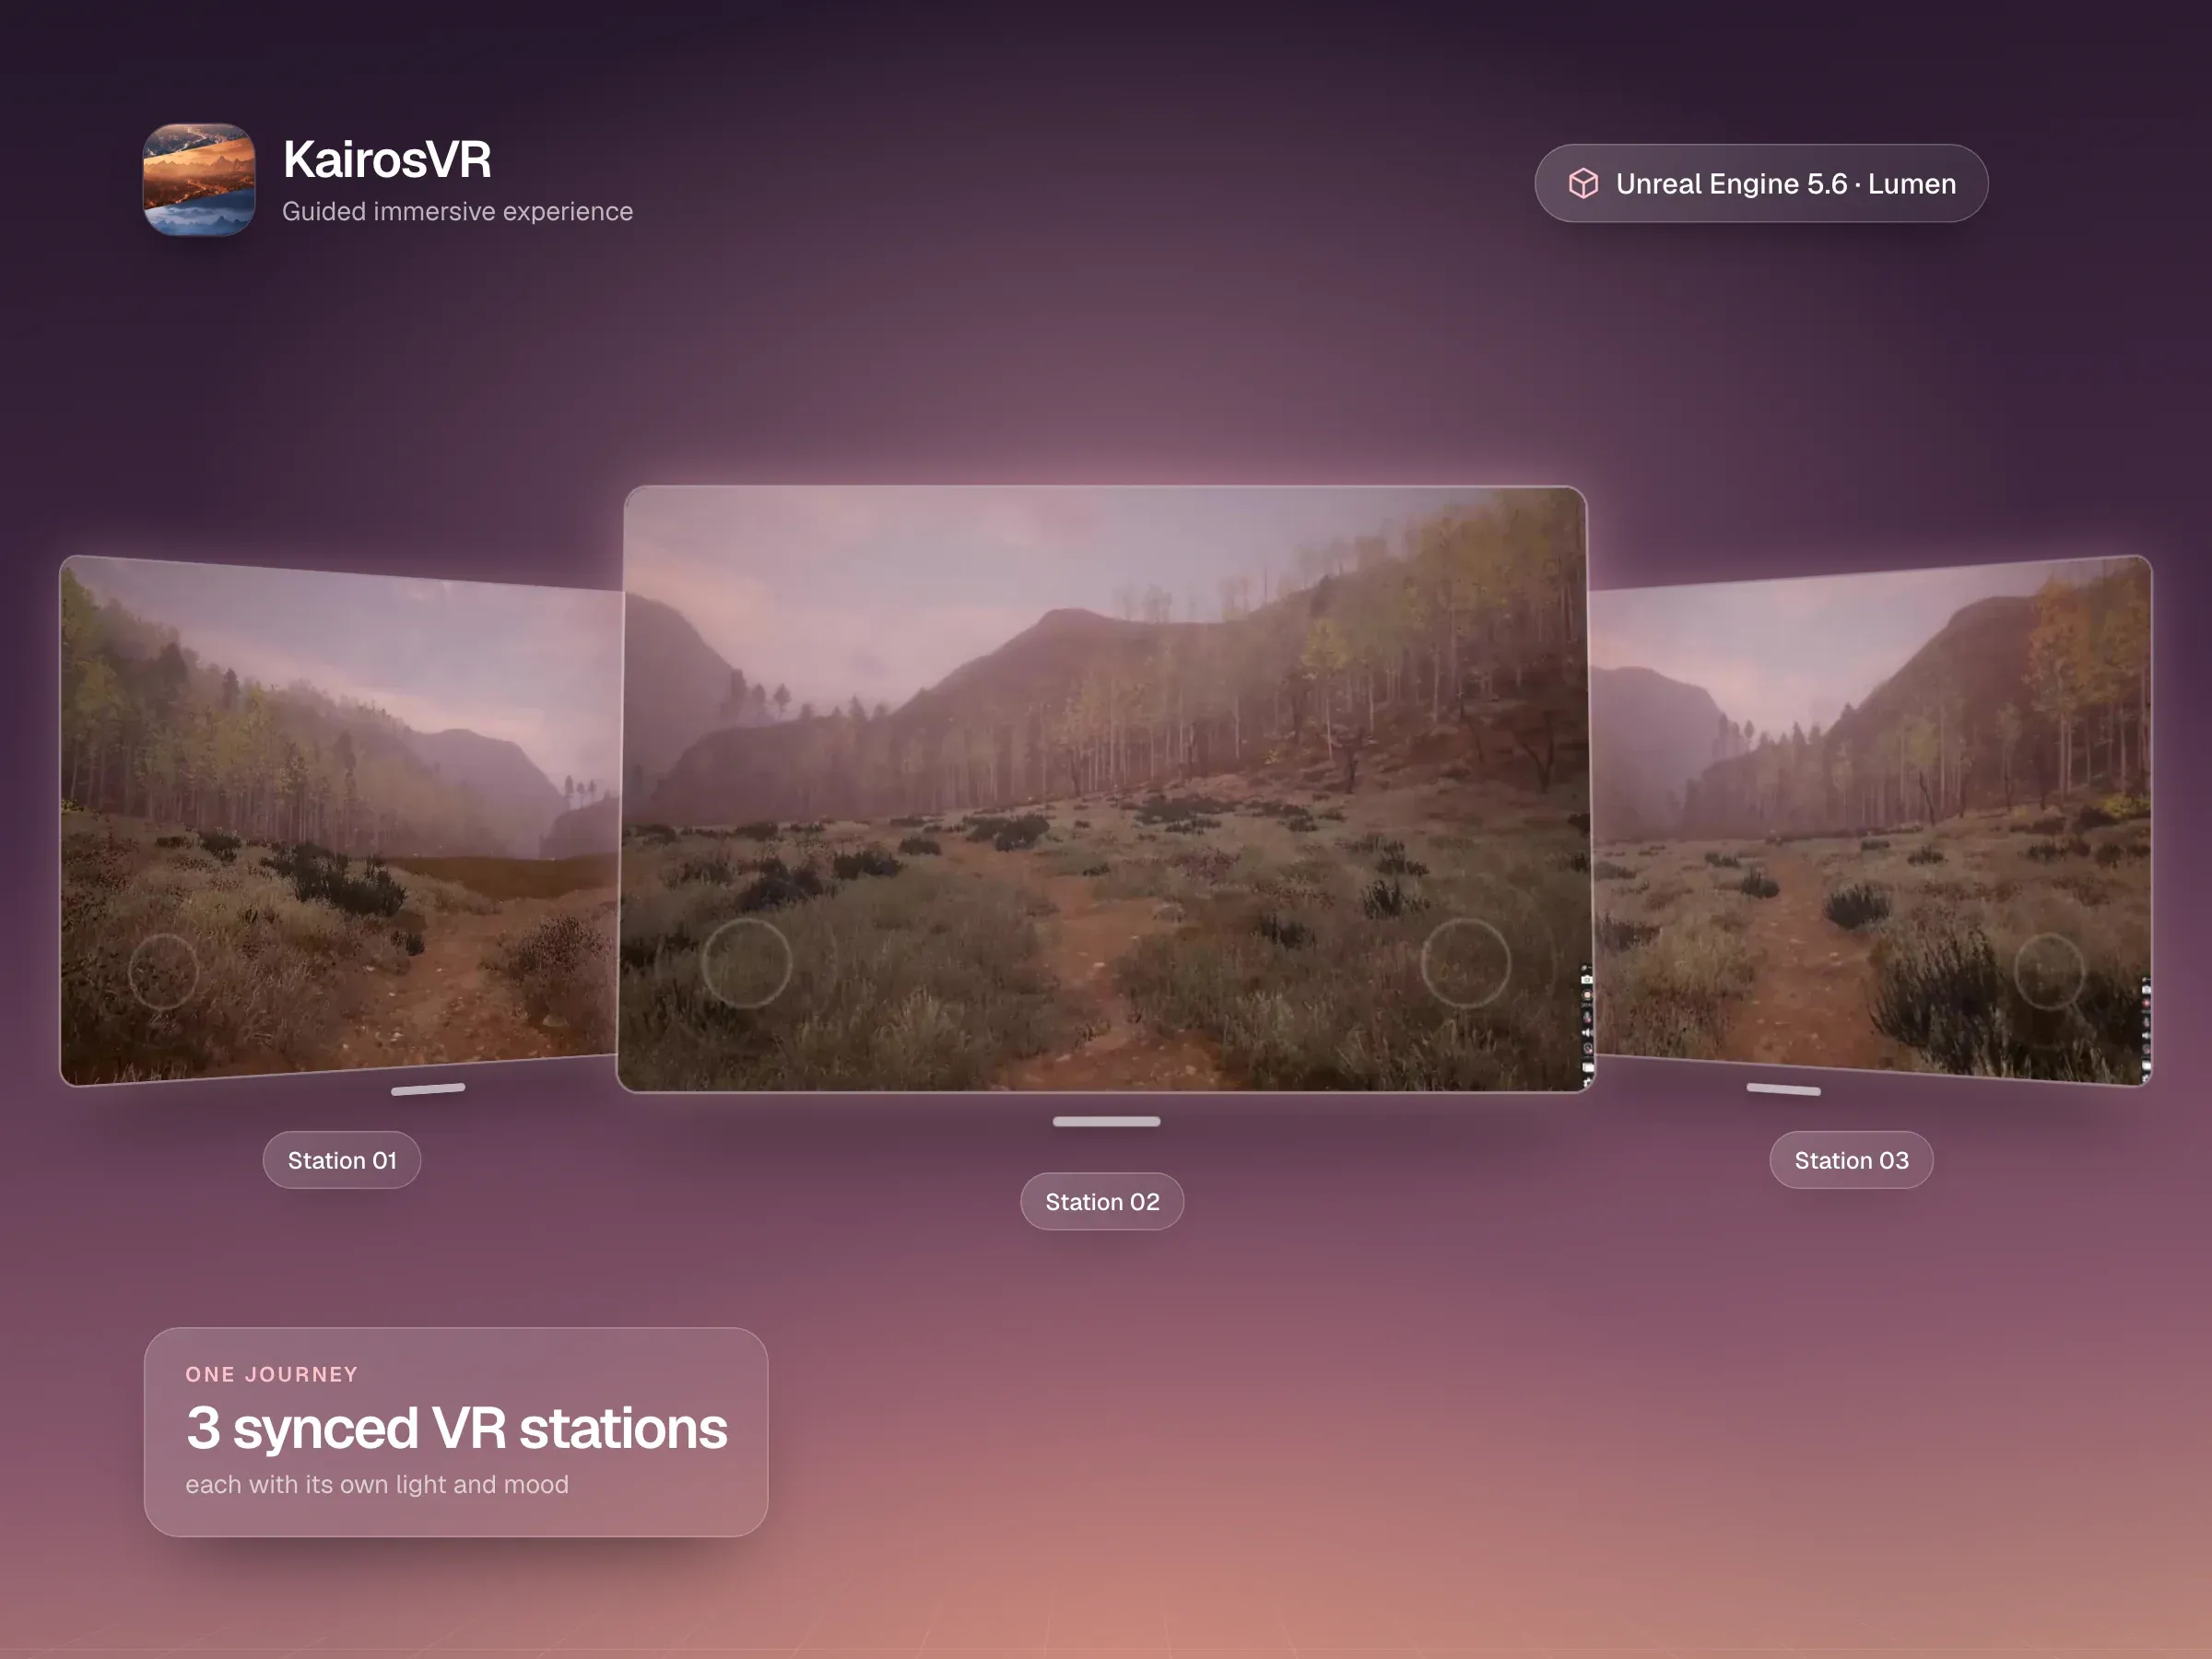
Task: Click the cube icon in Unreal Engine badge
Action: [x=1583, y=183]
